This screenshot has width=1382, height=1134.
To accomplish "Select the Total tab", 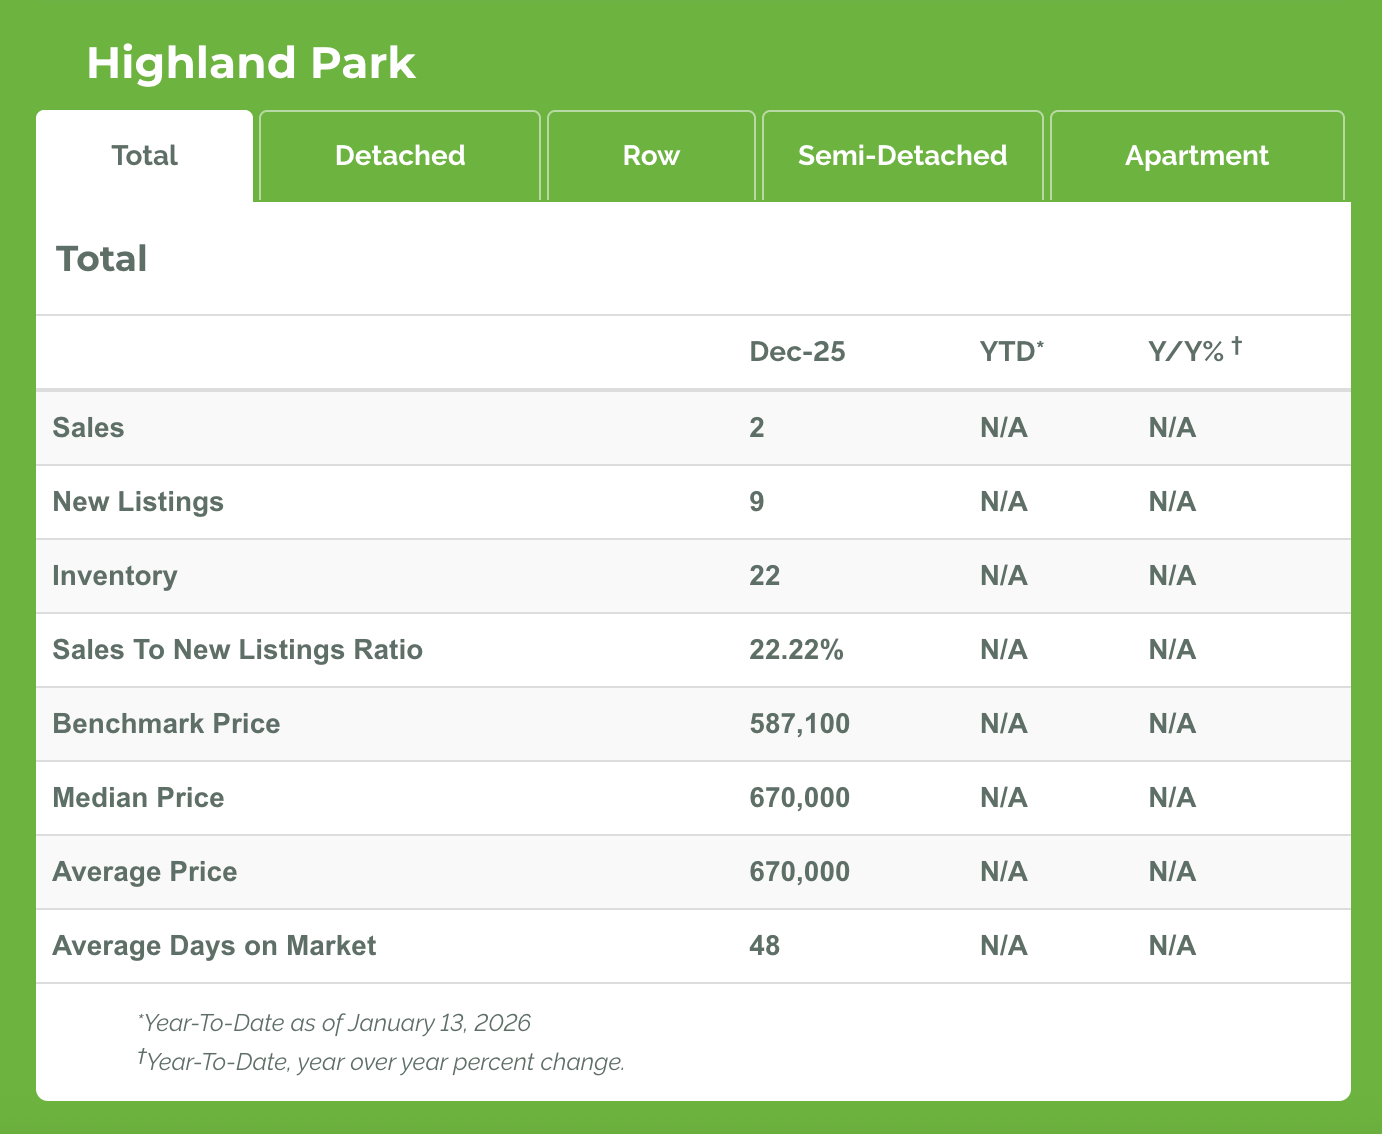I will click(145, 156).
